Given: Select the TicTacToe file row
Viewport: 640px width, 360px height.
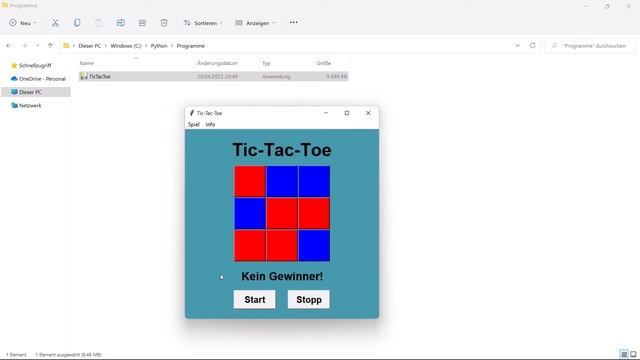Looking at the screenshot, I should click(213, 76).
